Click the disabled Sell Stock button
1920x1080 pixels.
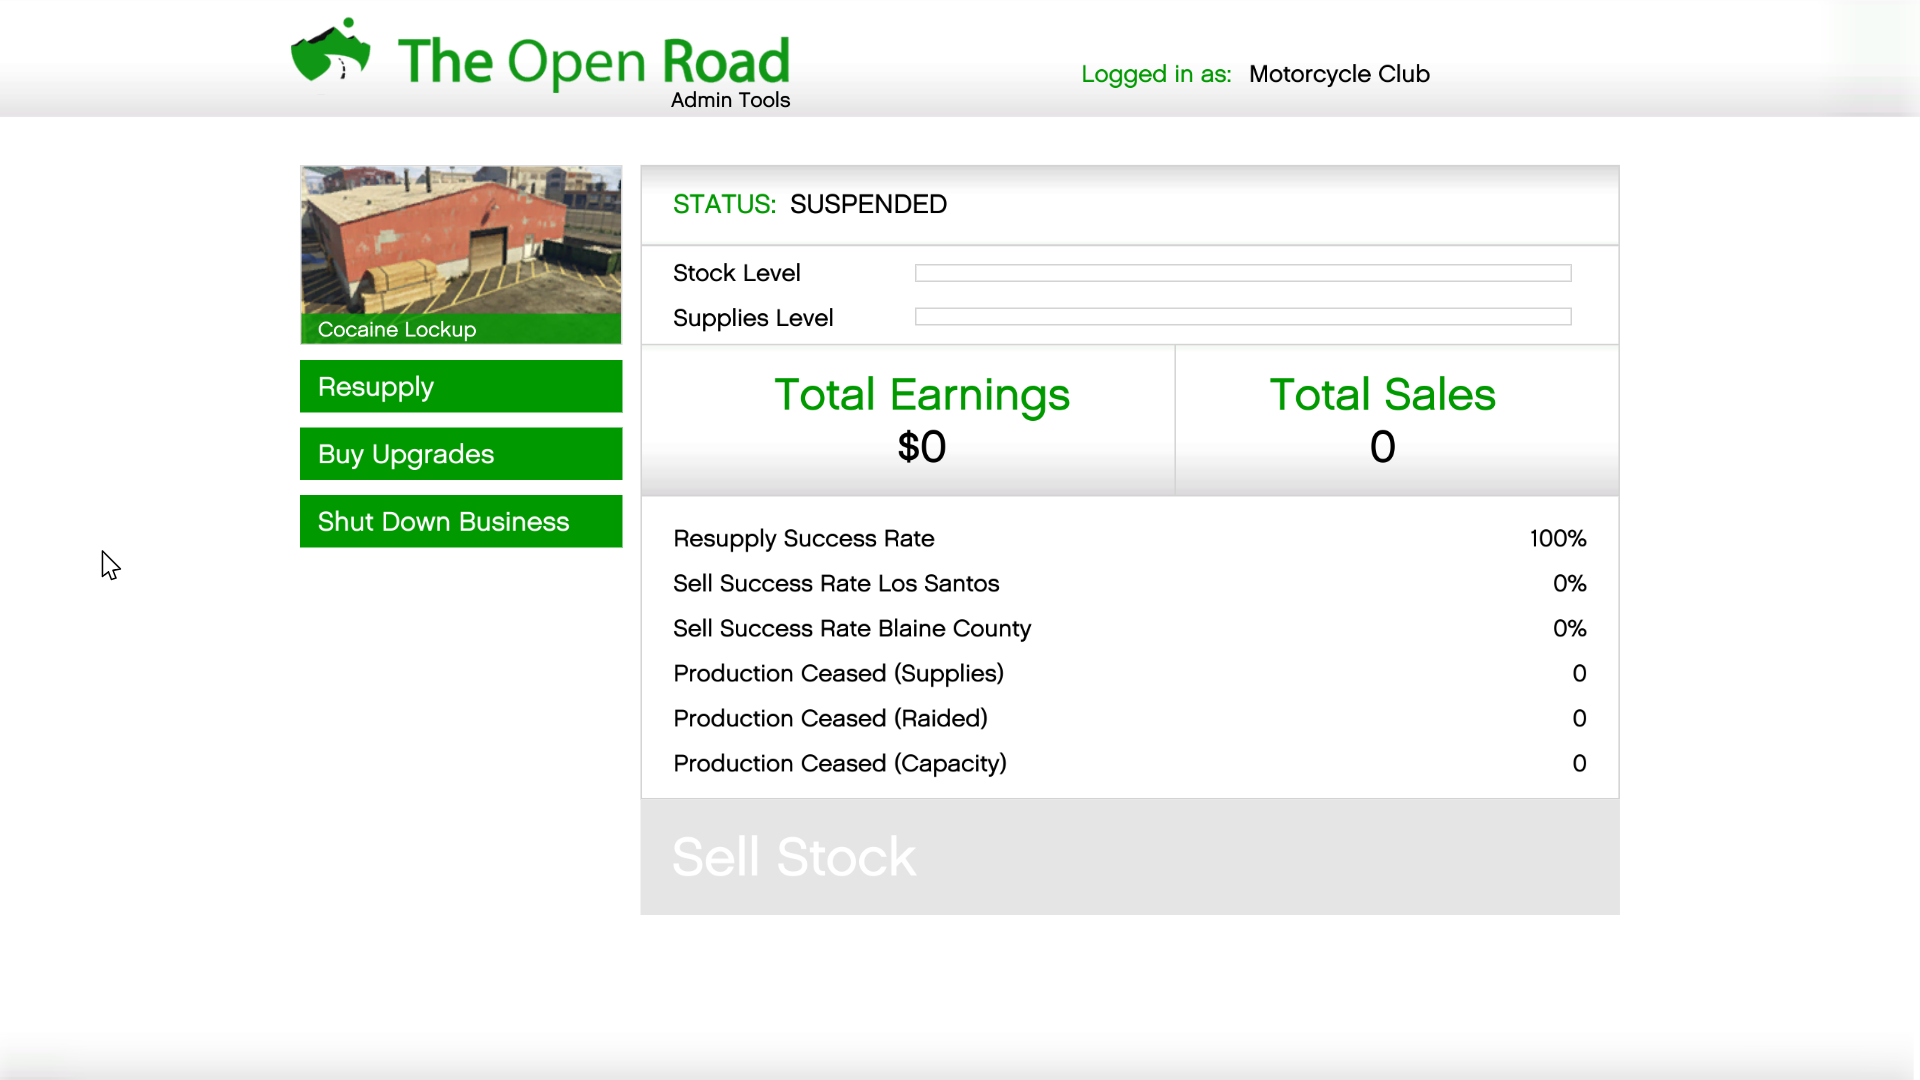(x=1130, y=857)
